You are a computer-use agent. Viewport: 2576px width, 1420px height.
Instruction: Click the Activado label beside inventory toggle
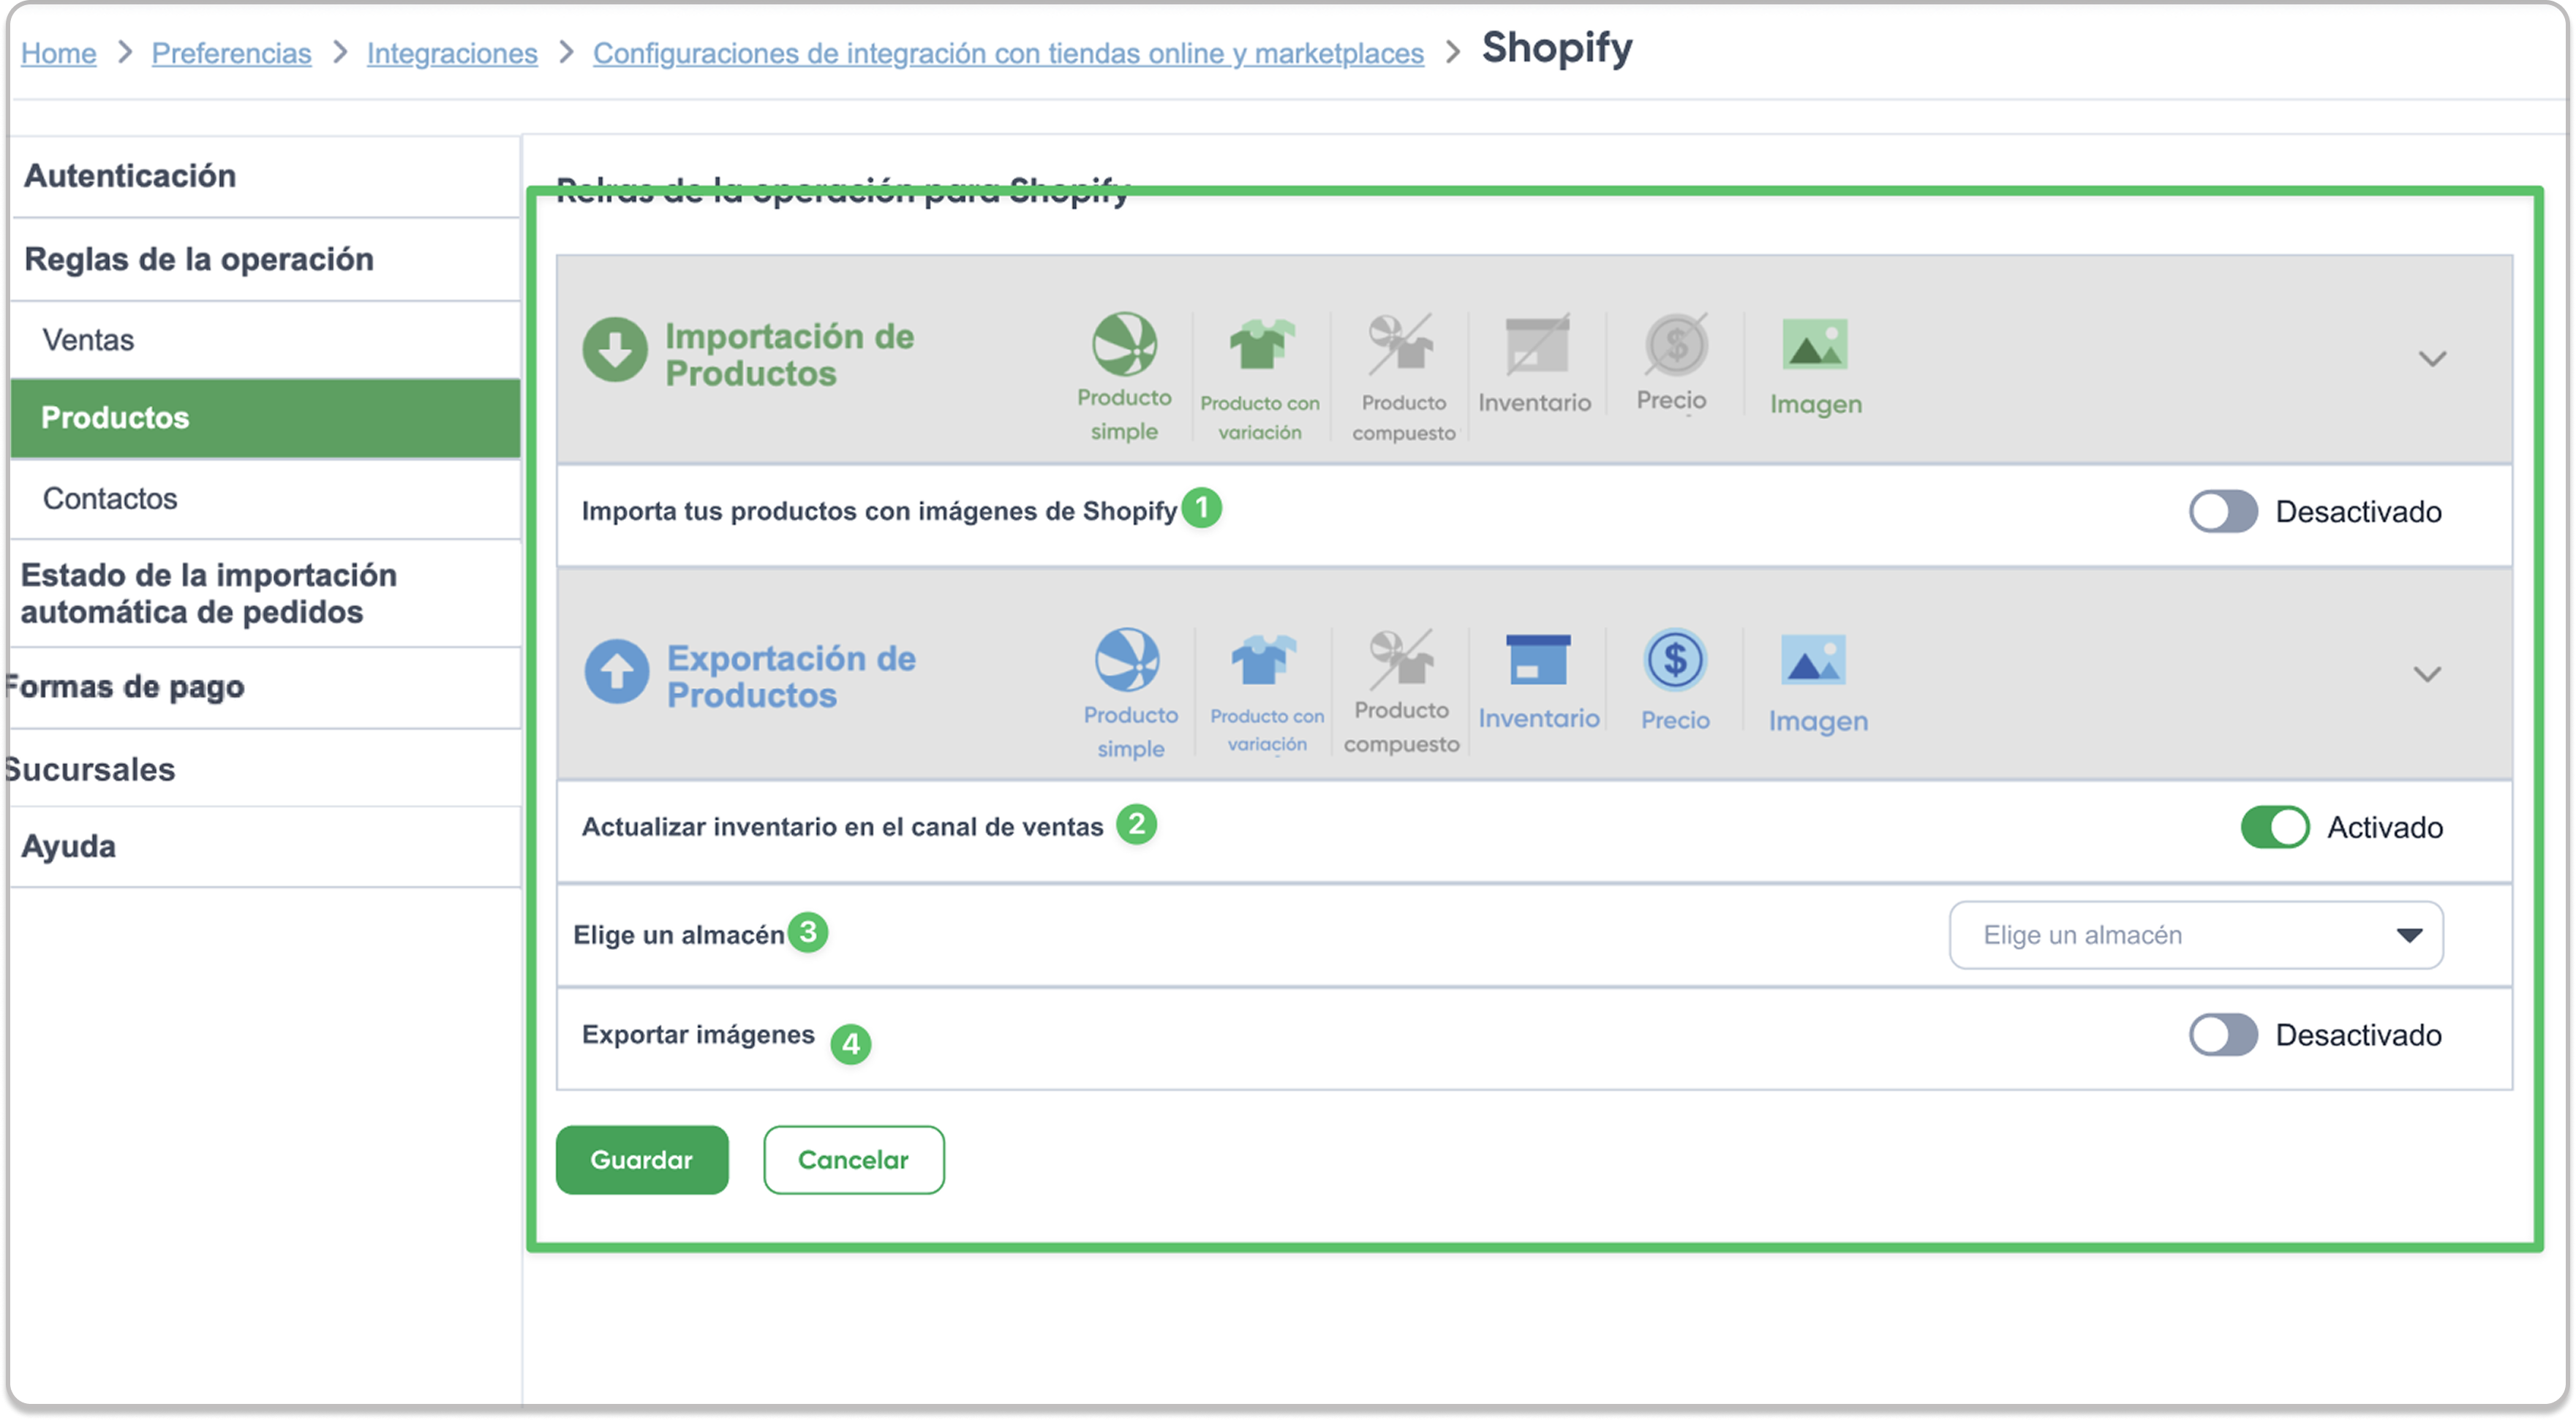coord(2385,828)
